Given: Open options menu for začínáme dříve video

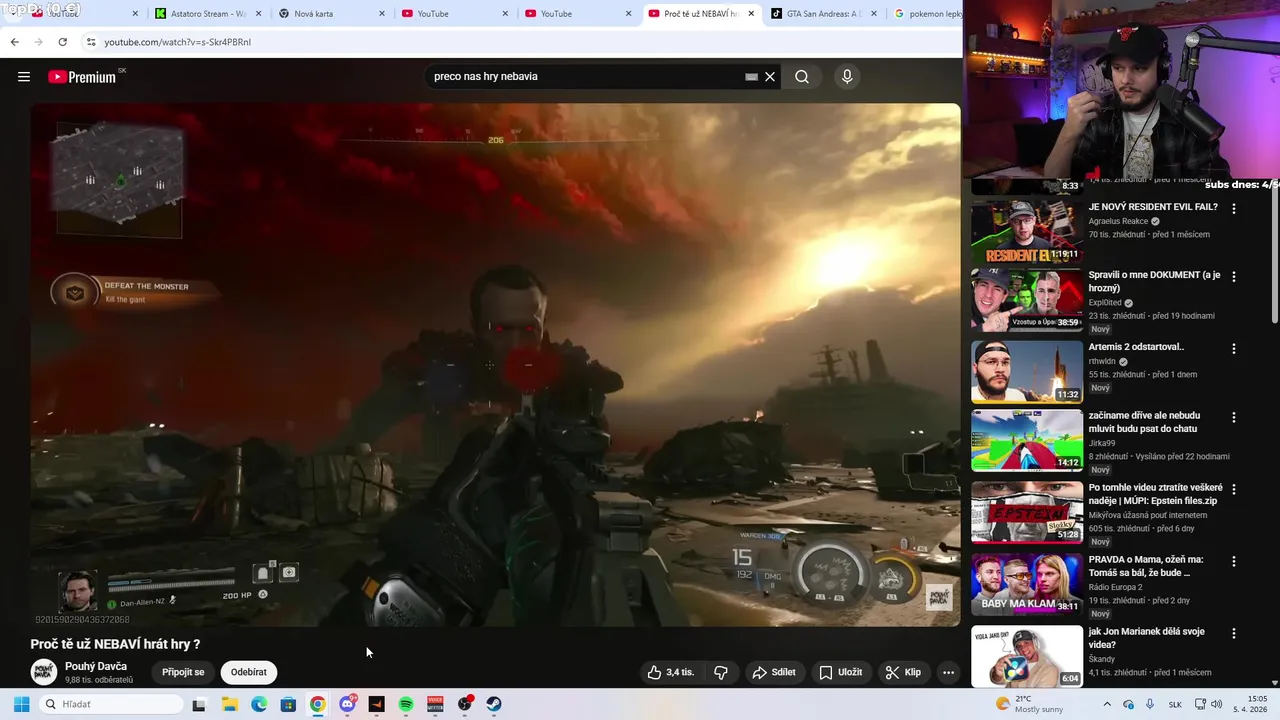Looking at the screenshot, I should (x=1234, y=417).
